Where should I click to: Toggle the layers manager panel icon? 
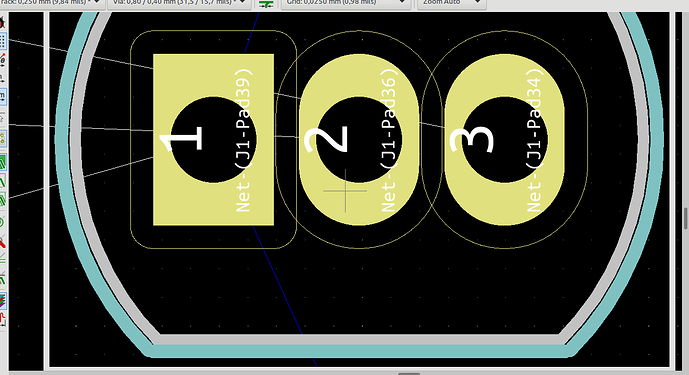coord(2,301)
